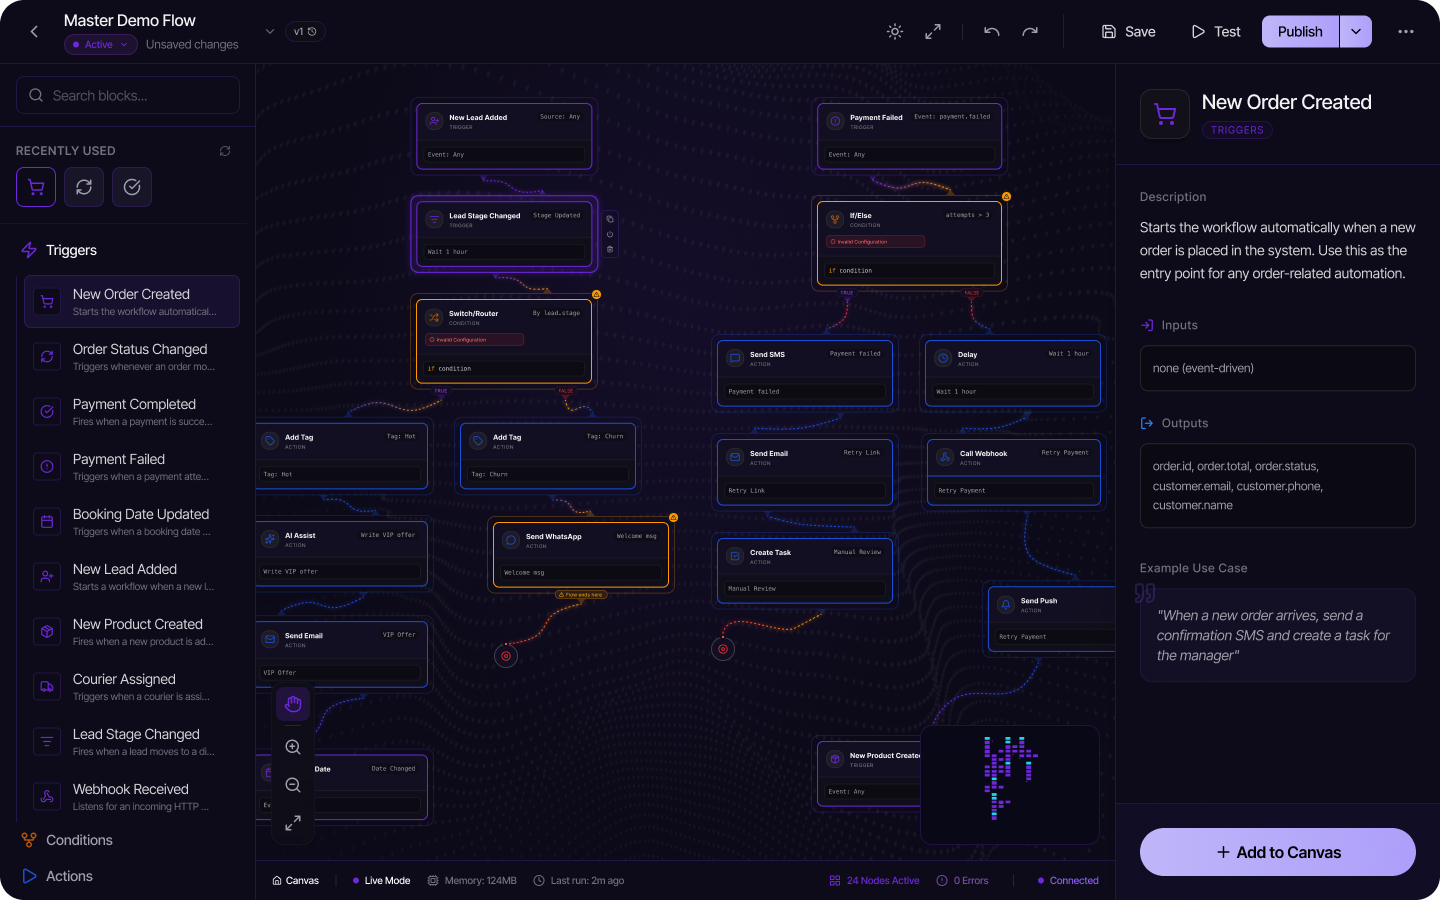Click the redo arrow icon
The image size is (1440, 900).
(x=1030, y=32)
